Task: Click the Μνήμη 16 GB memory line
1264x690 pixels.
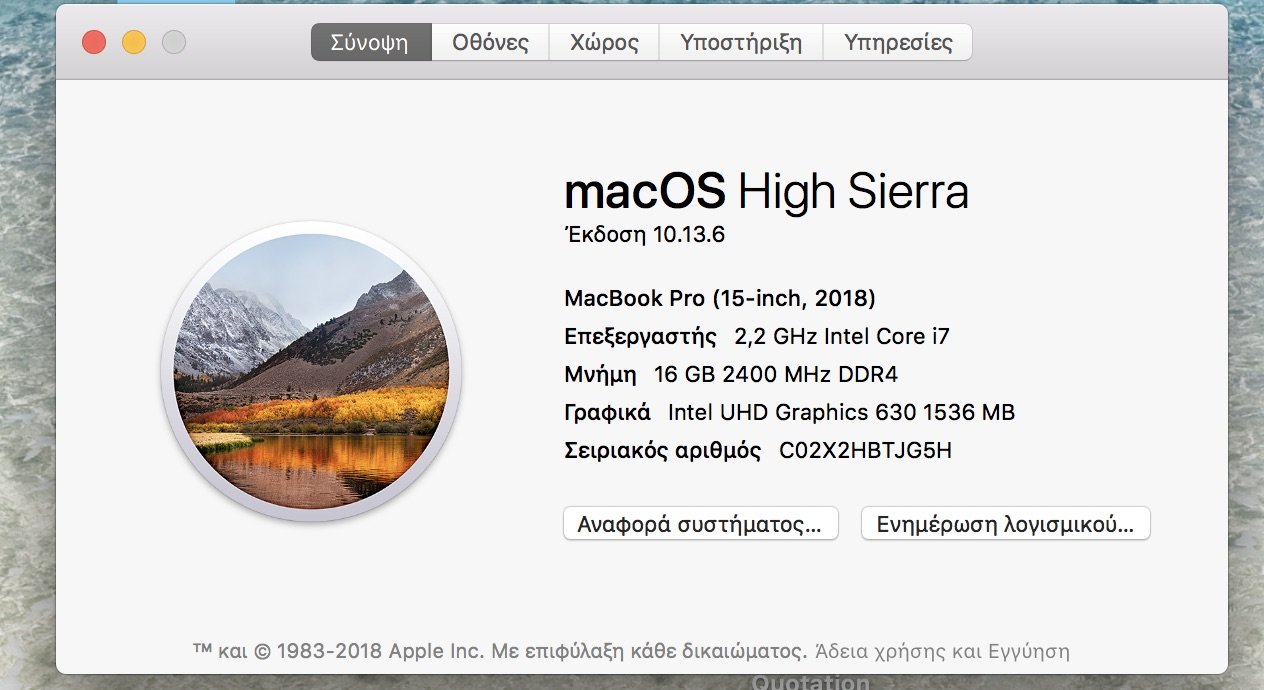Action: [x=731, y=375]
